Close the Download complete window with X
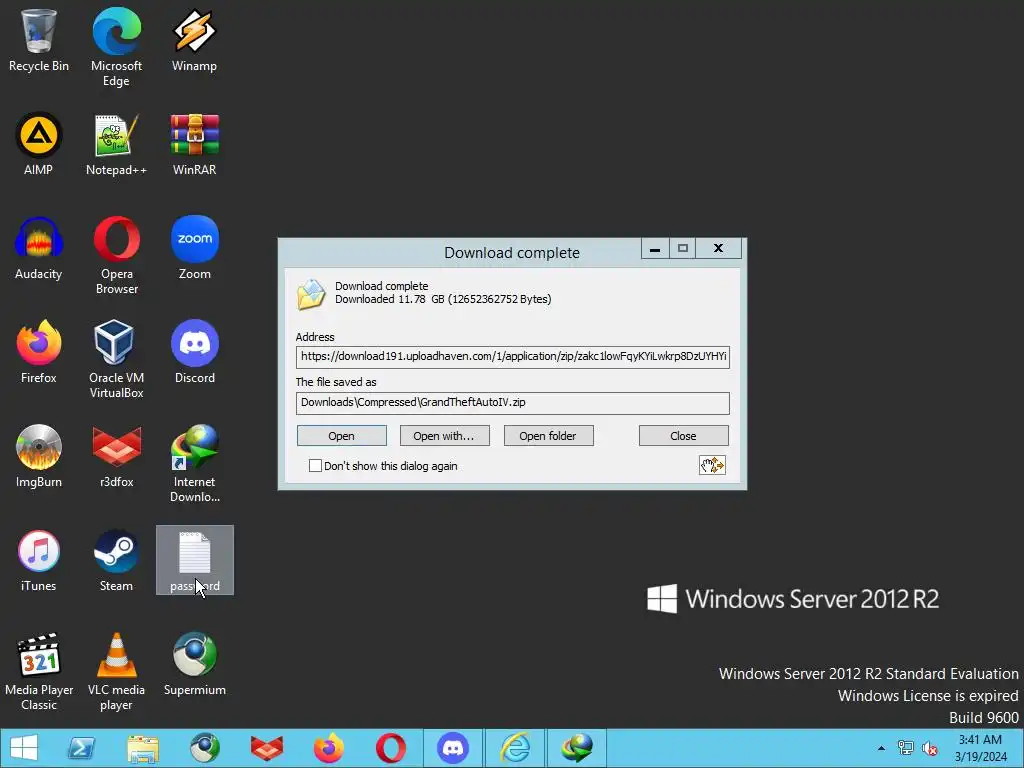The image size is (1024, 768). coord(718,249)
